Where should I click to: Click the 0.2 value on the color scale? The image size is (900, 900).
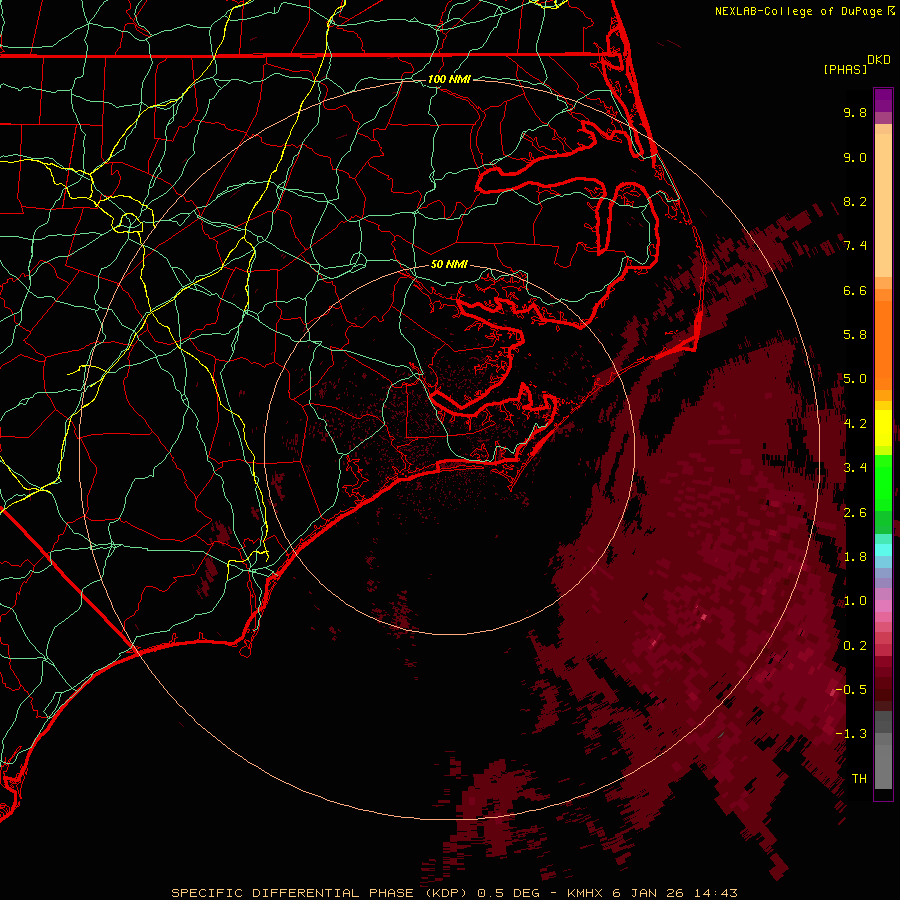pyautogui.click(x=855, y=646)
